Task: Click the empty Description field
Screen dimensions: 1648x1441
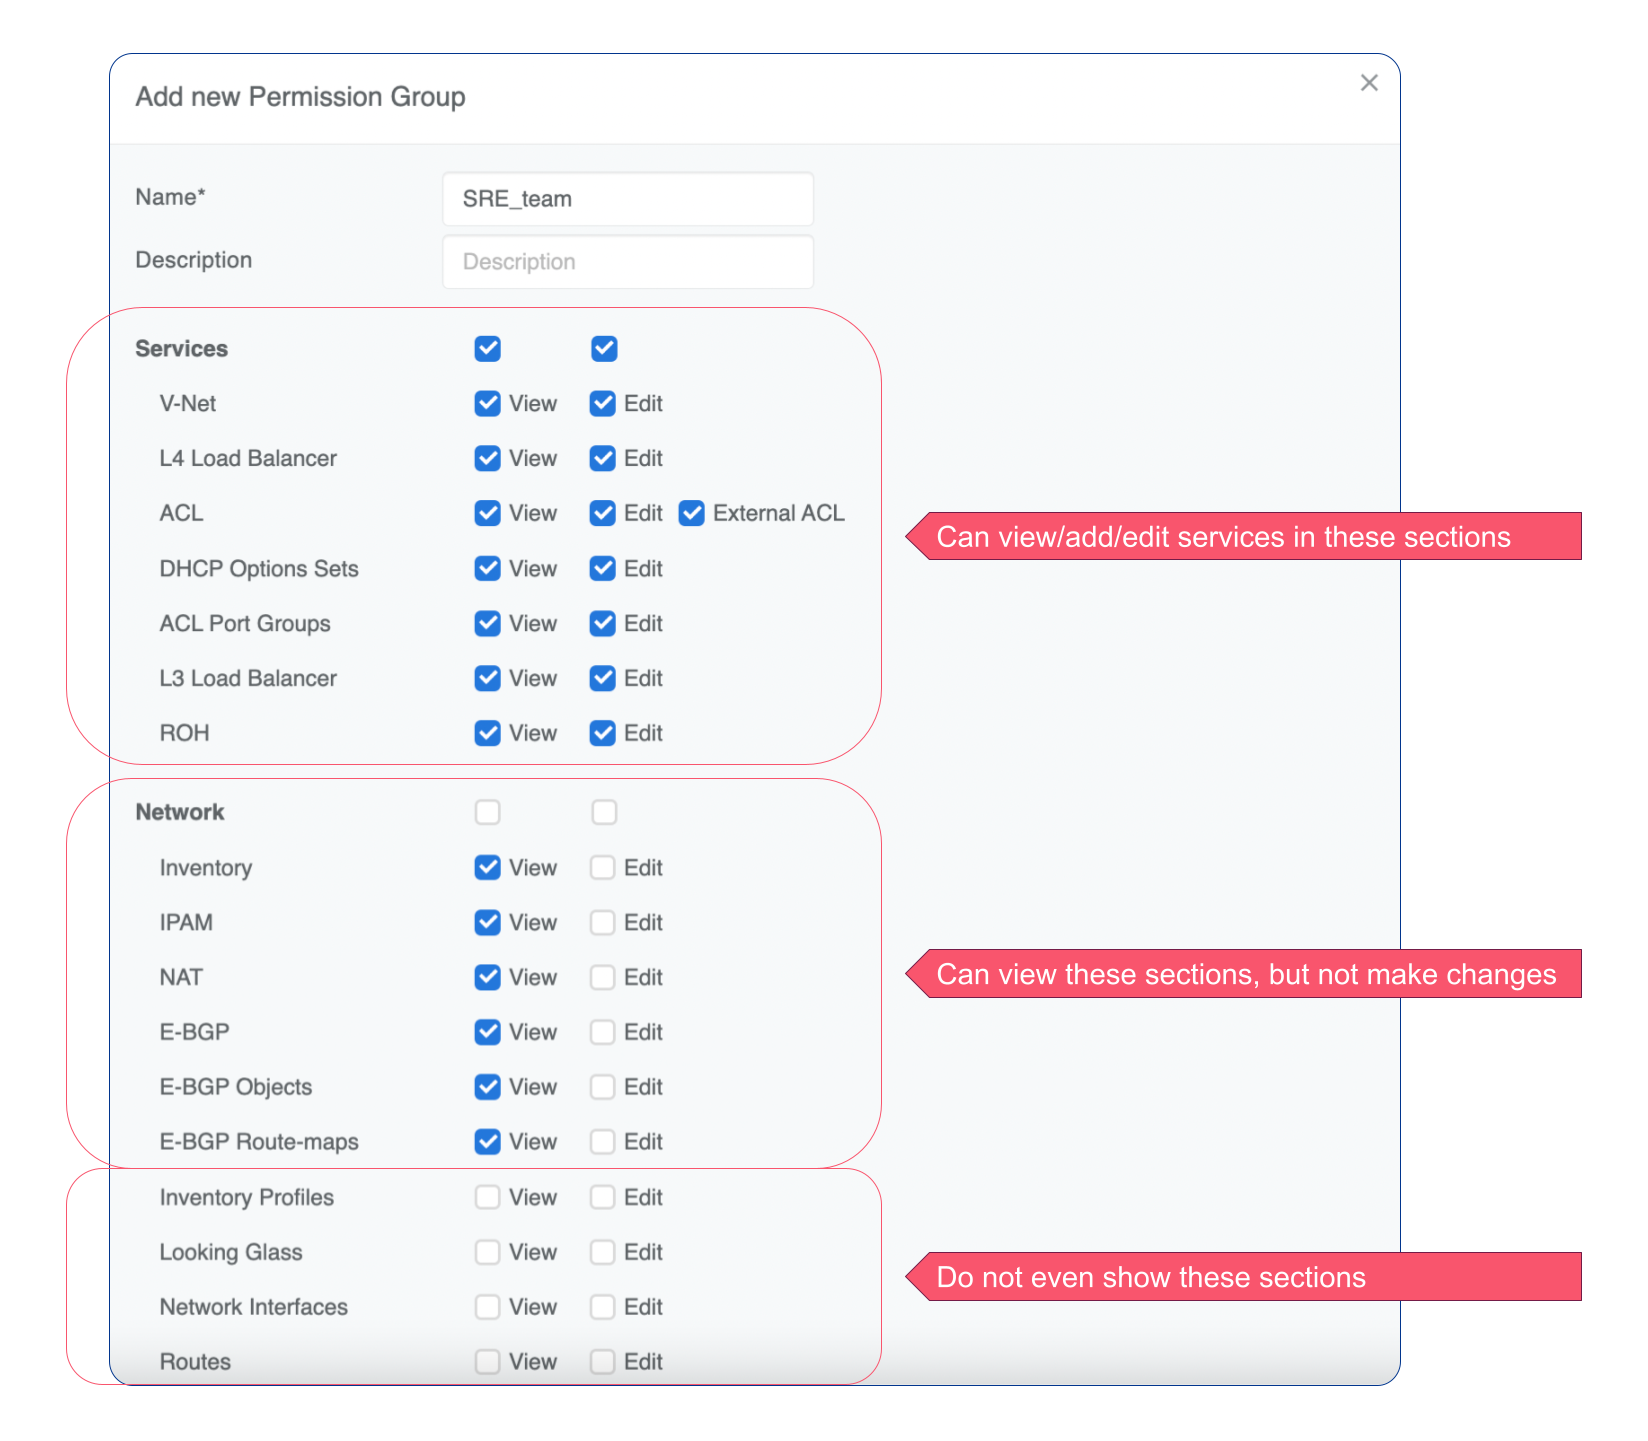Action: point(628,261)
